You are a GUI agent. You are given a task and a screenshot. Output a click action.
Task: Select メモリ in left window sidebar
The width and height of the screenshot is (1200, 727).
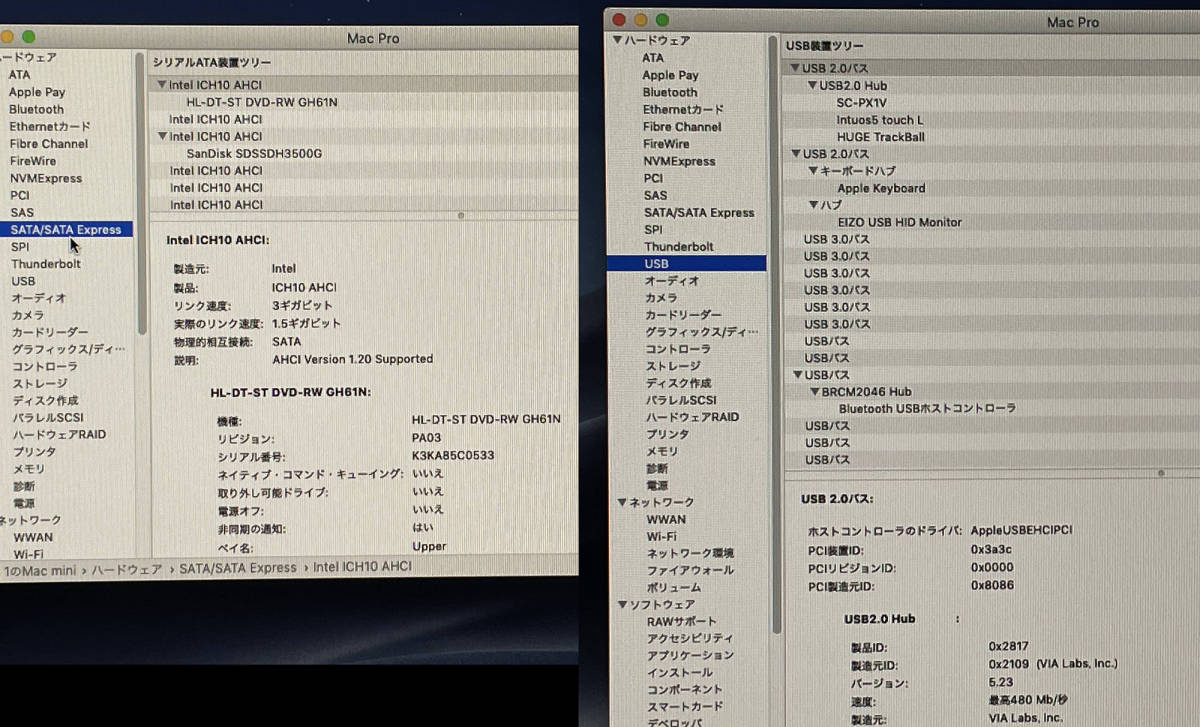(28, 469)
